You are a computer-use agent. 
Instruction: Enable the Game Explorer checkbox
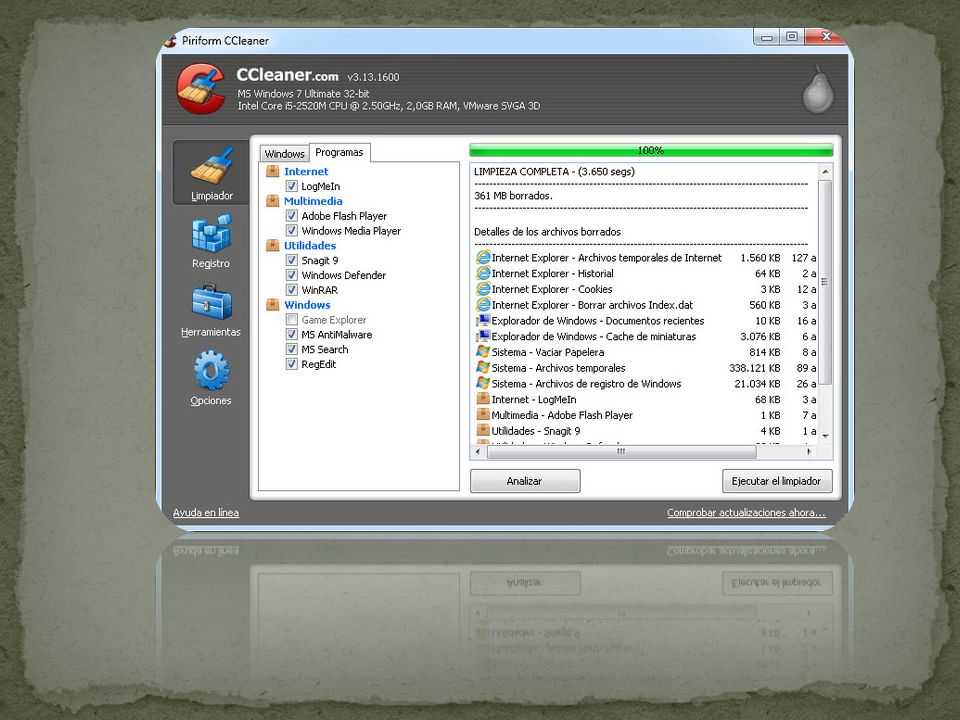(x=292, y=320)
